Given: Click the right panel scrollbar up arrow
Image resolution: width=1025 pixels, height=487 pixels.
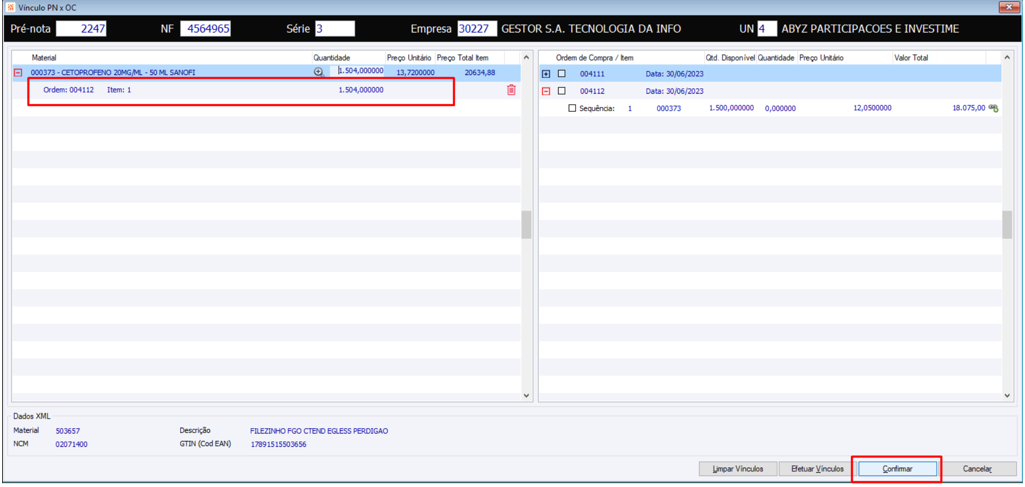Looking at the screenshot, I should coord(1007,58).
